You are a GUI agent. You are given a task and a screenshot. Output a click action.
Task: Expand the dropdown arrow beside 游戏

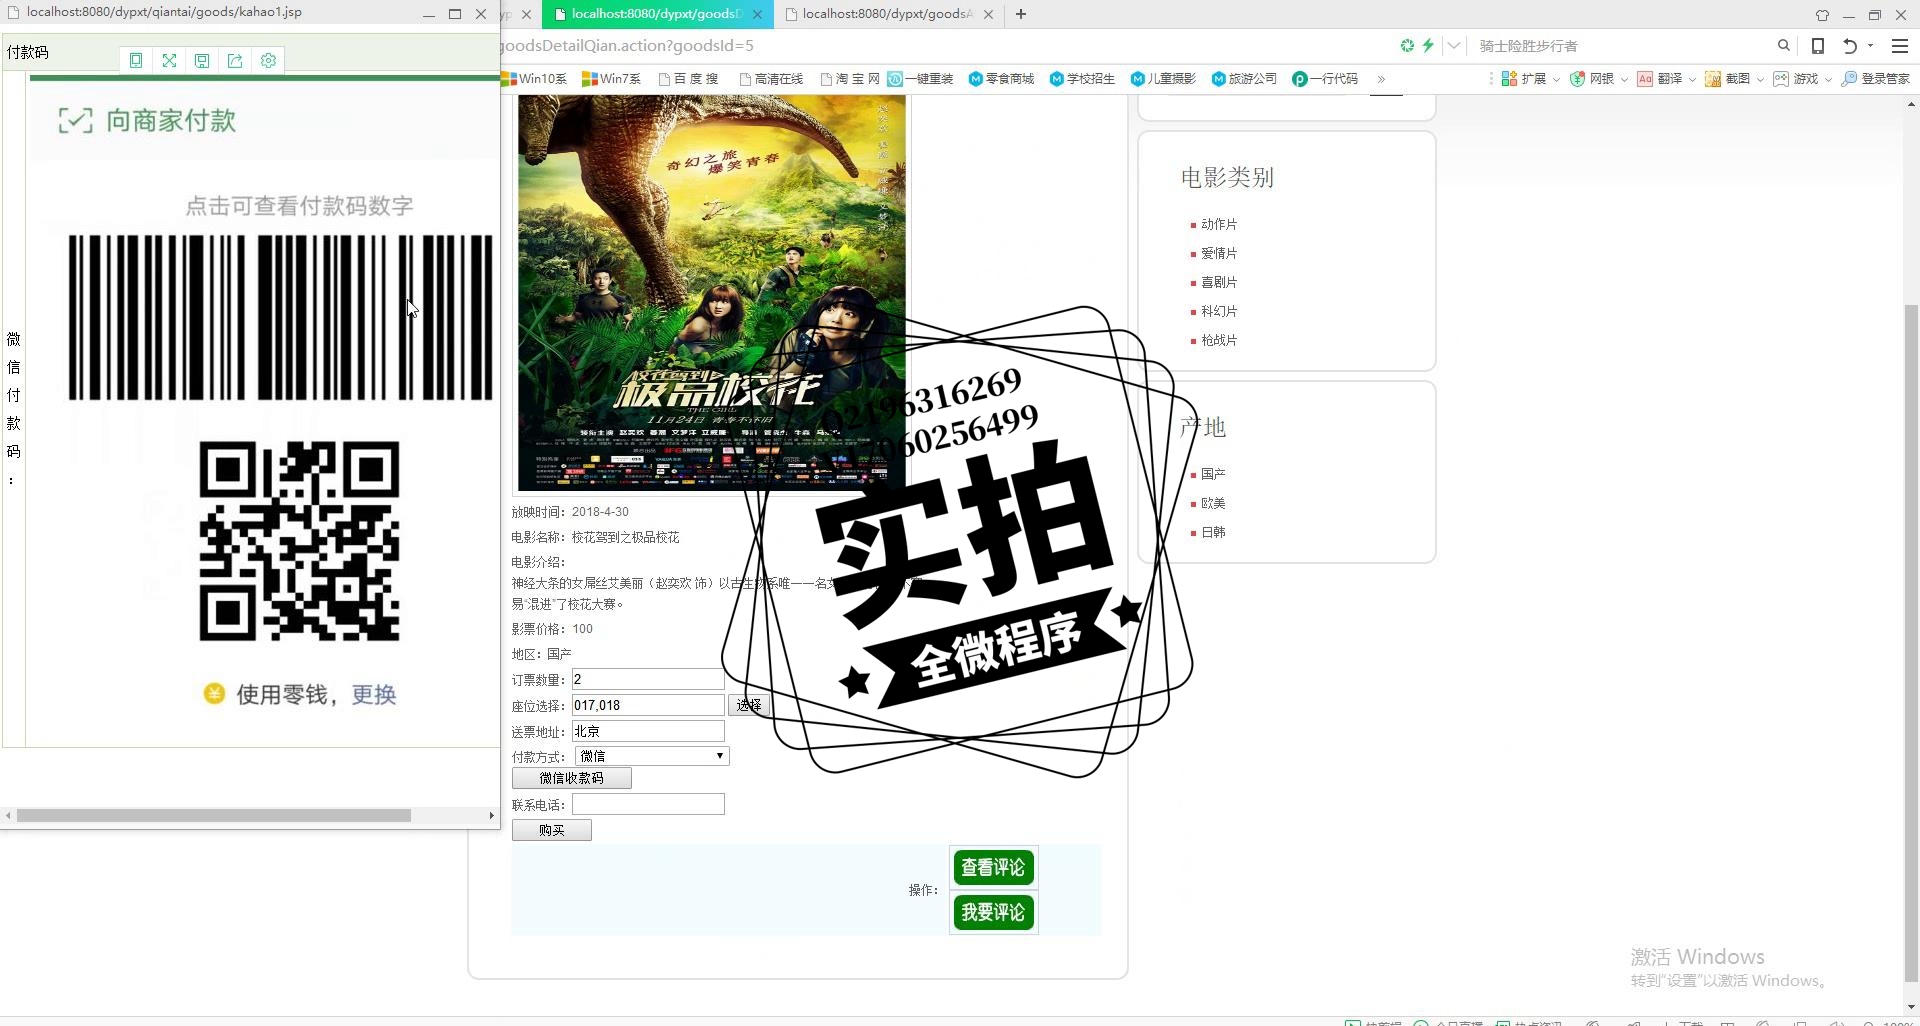(x=1828, y=80)
